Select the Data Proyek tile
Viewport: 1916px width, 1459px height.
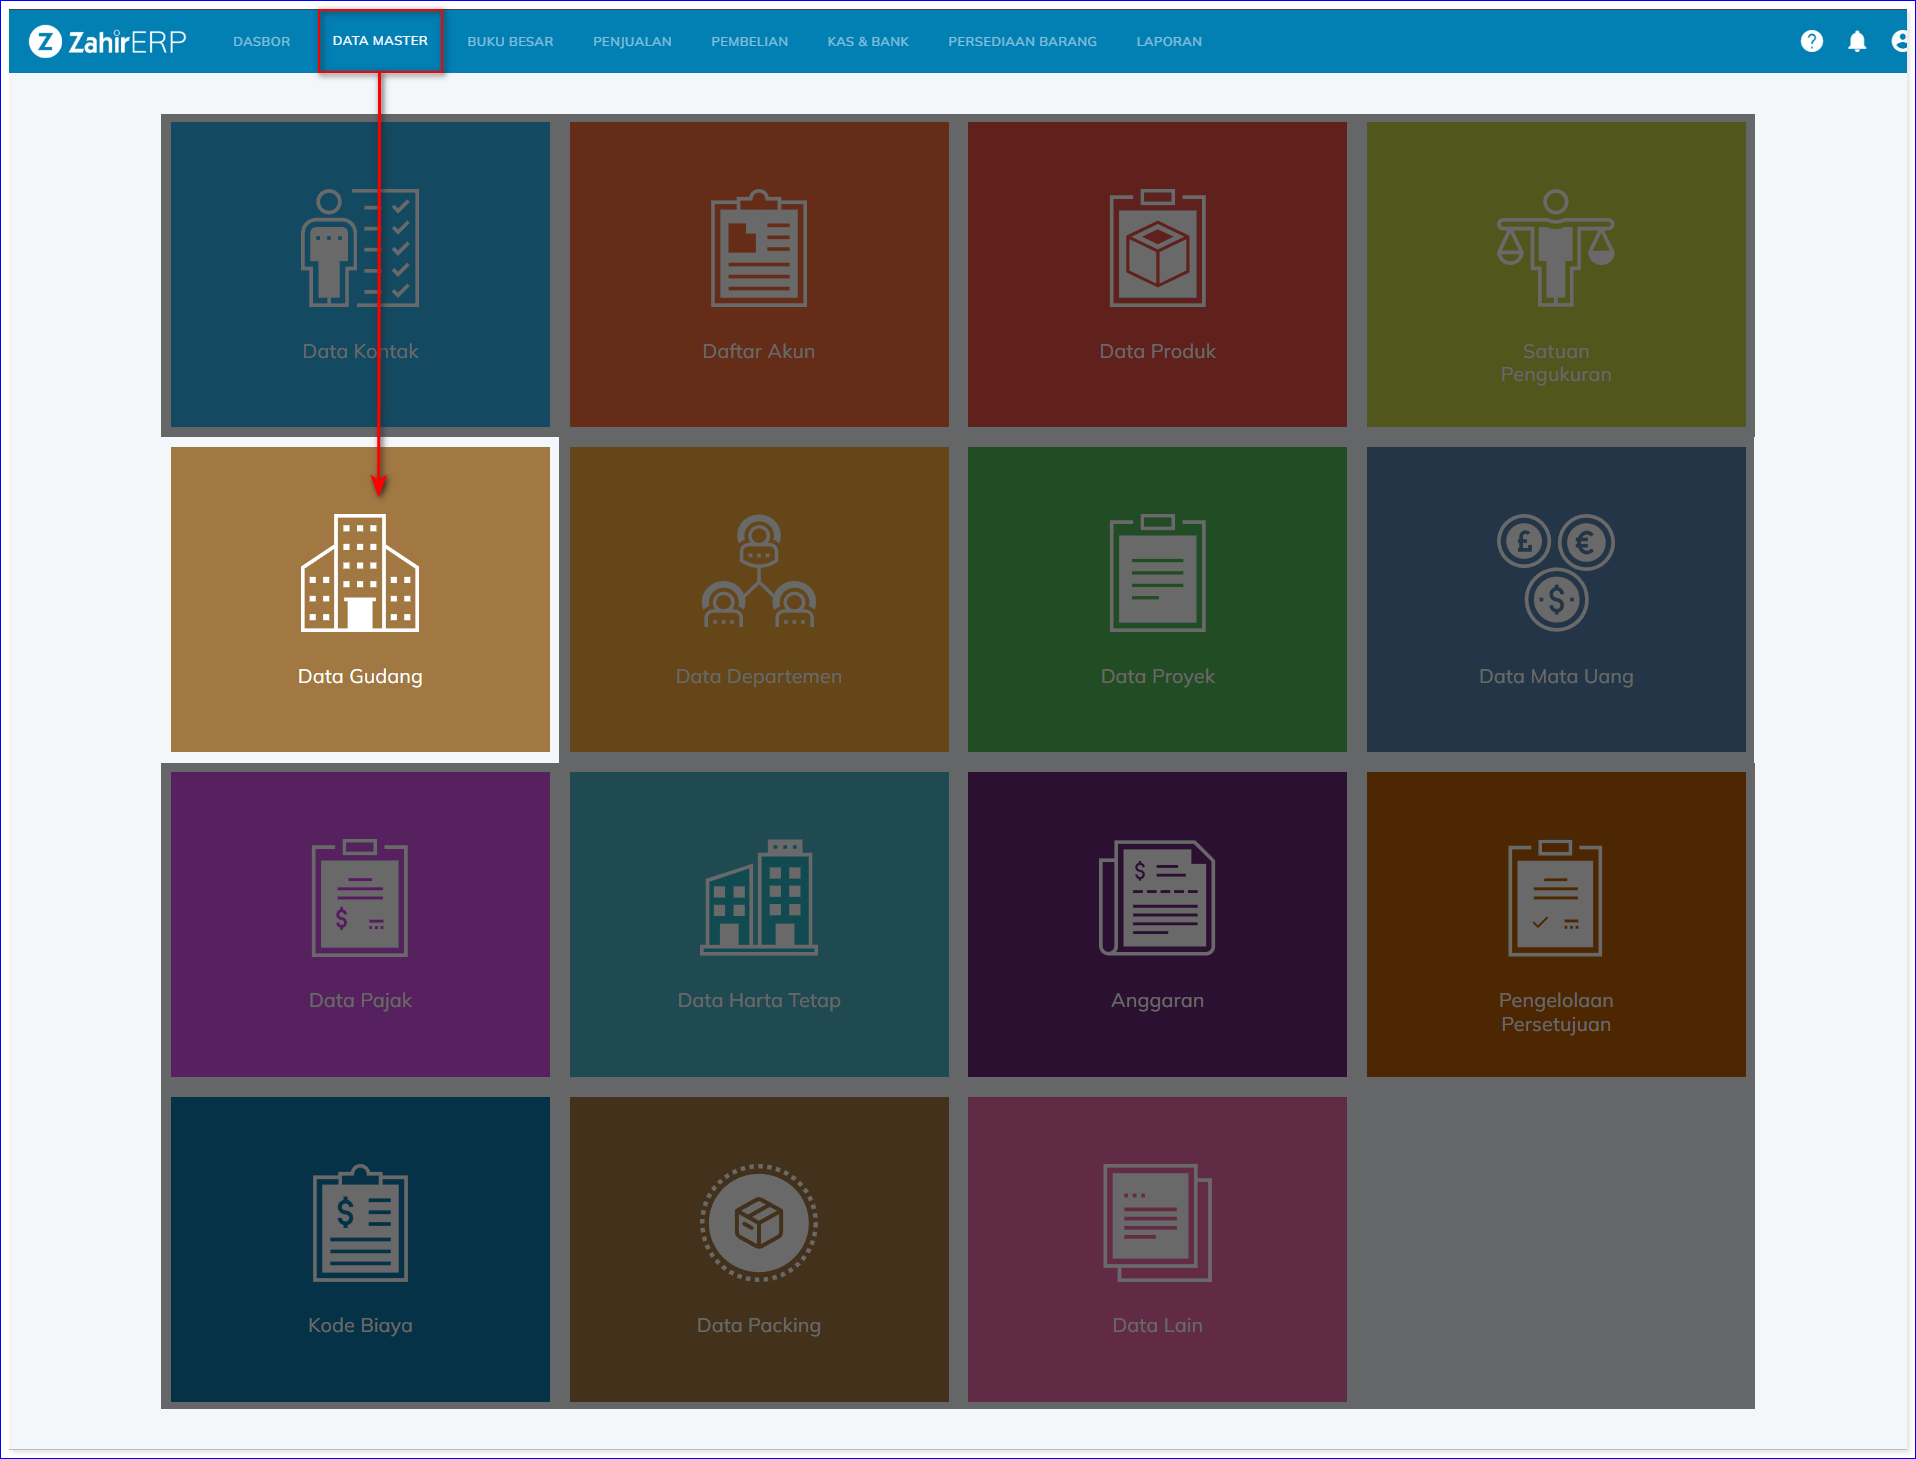pos(1157,599)
